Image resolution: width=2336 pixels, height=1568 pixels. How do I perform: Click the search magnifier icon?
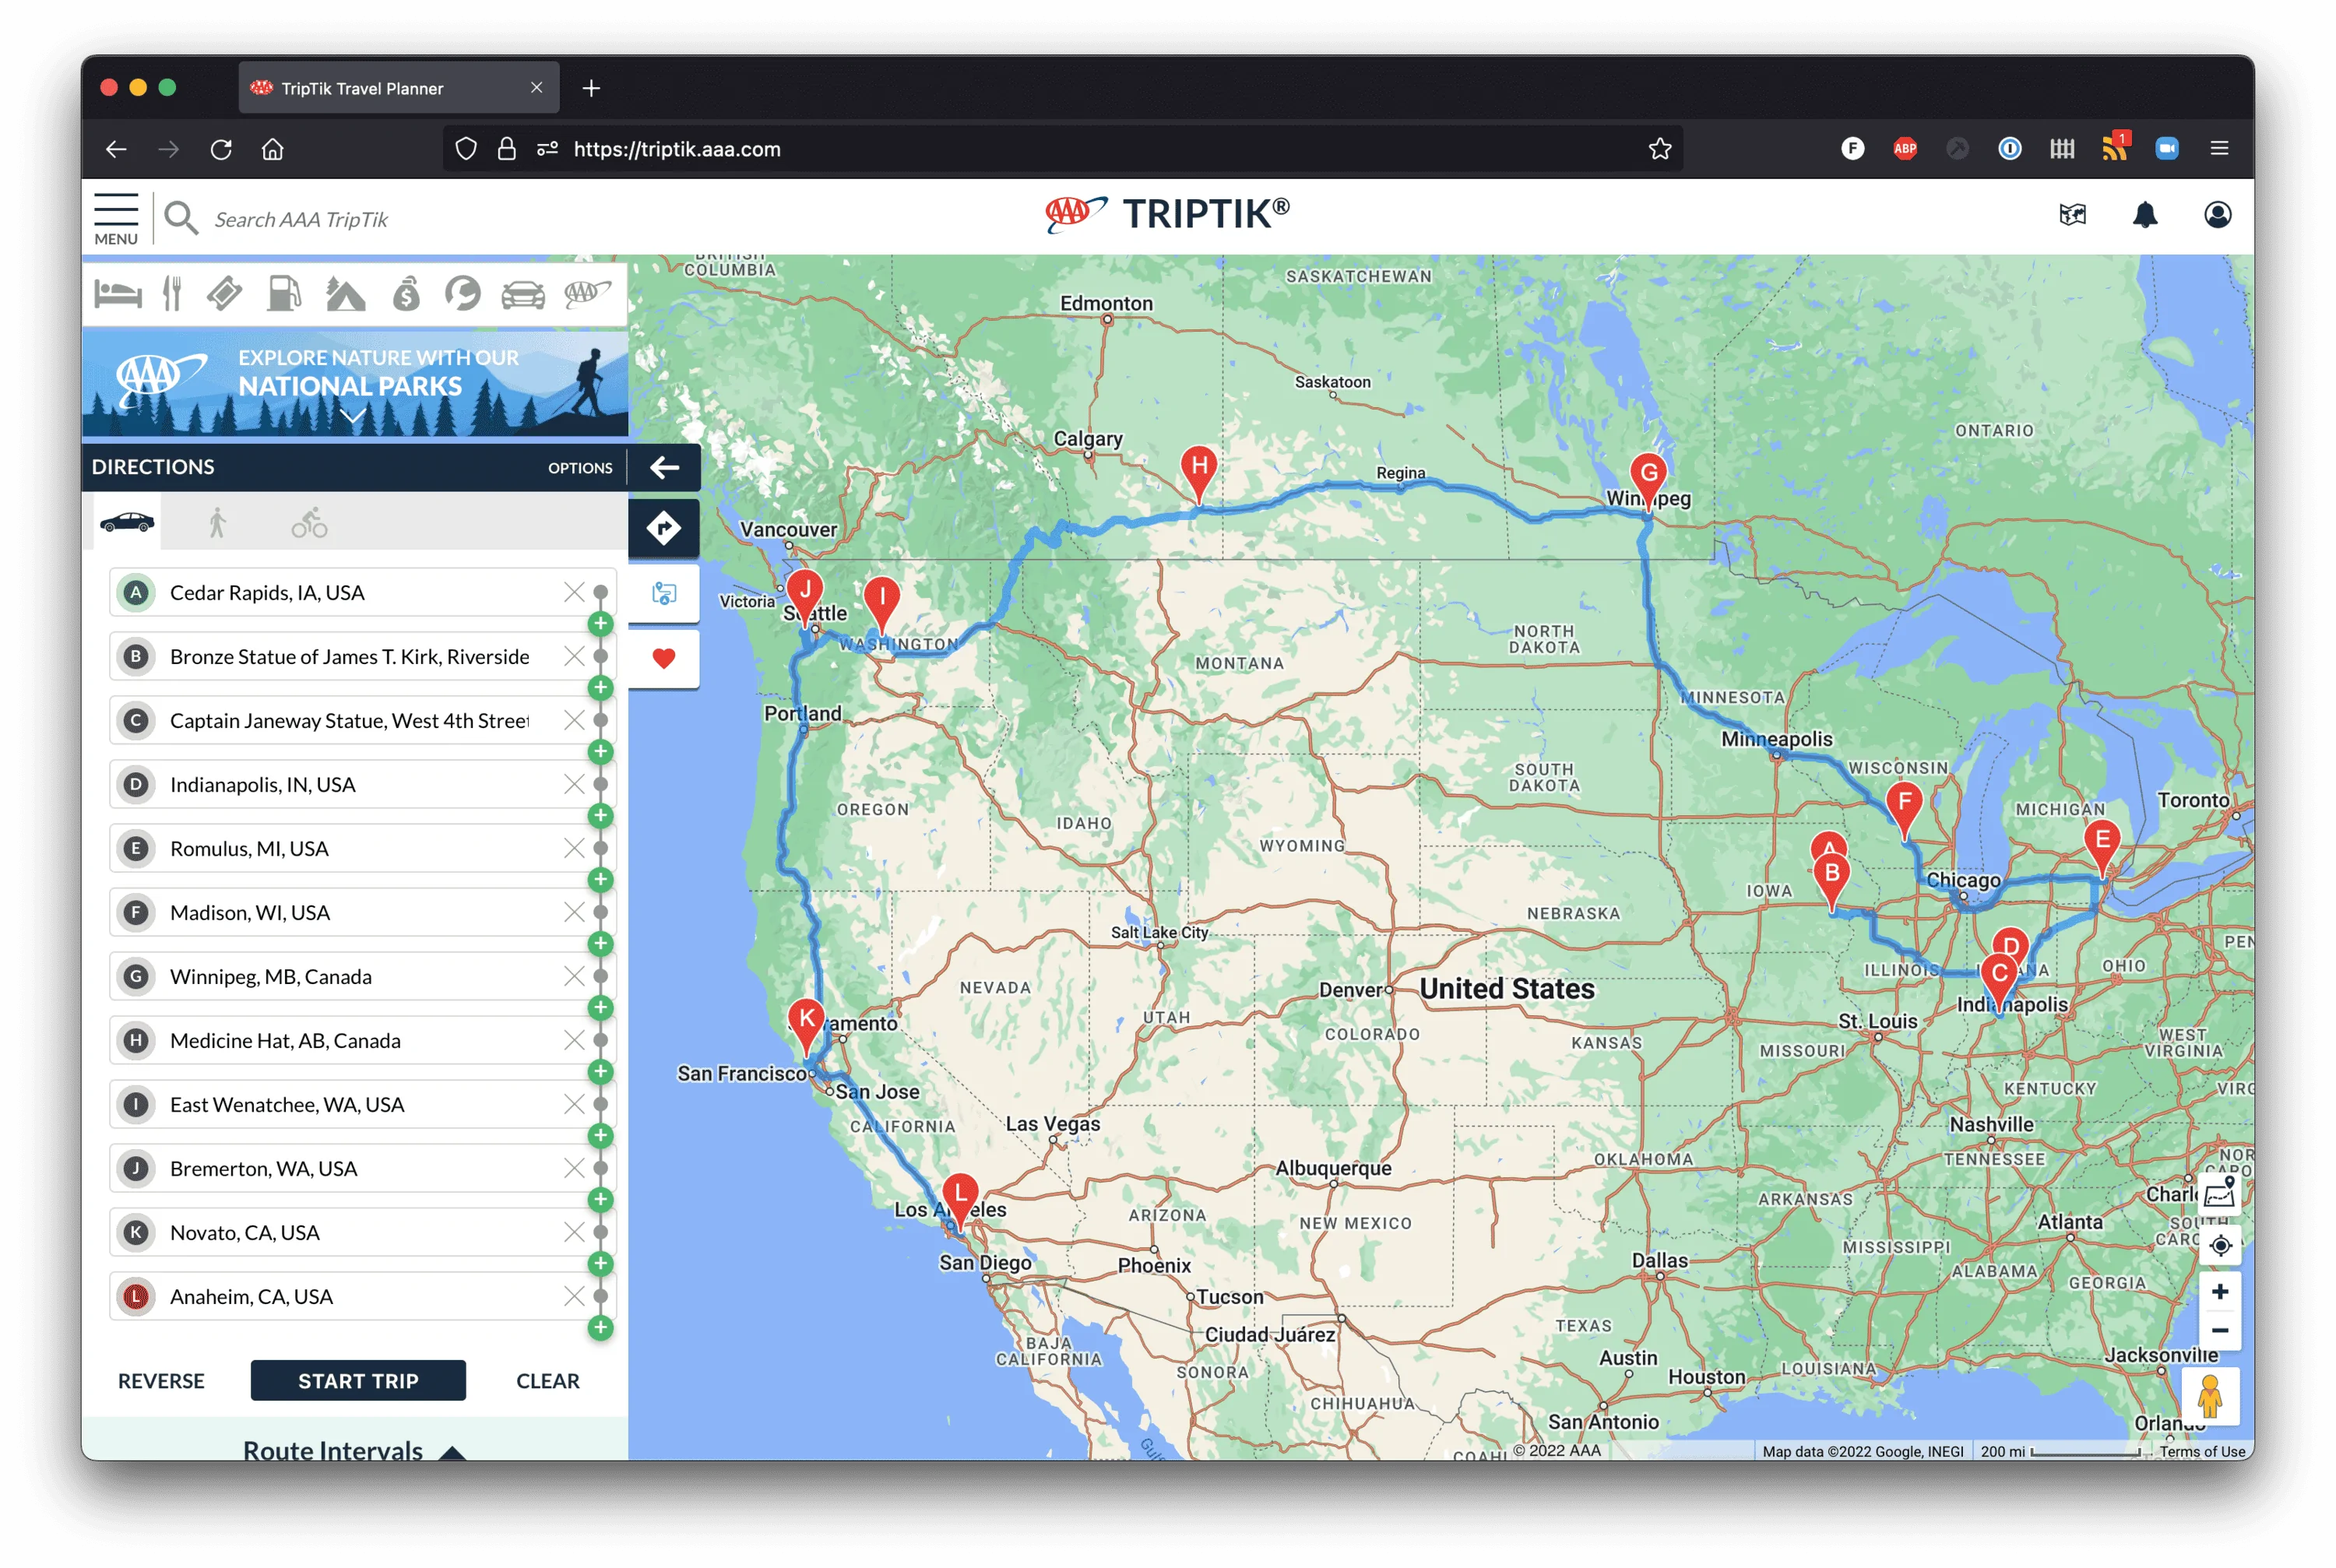point(180,218)
